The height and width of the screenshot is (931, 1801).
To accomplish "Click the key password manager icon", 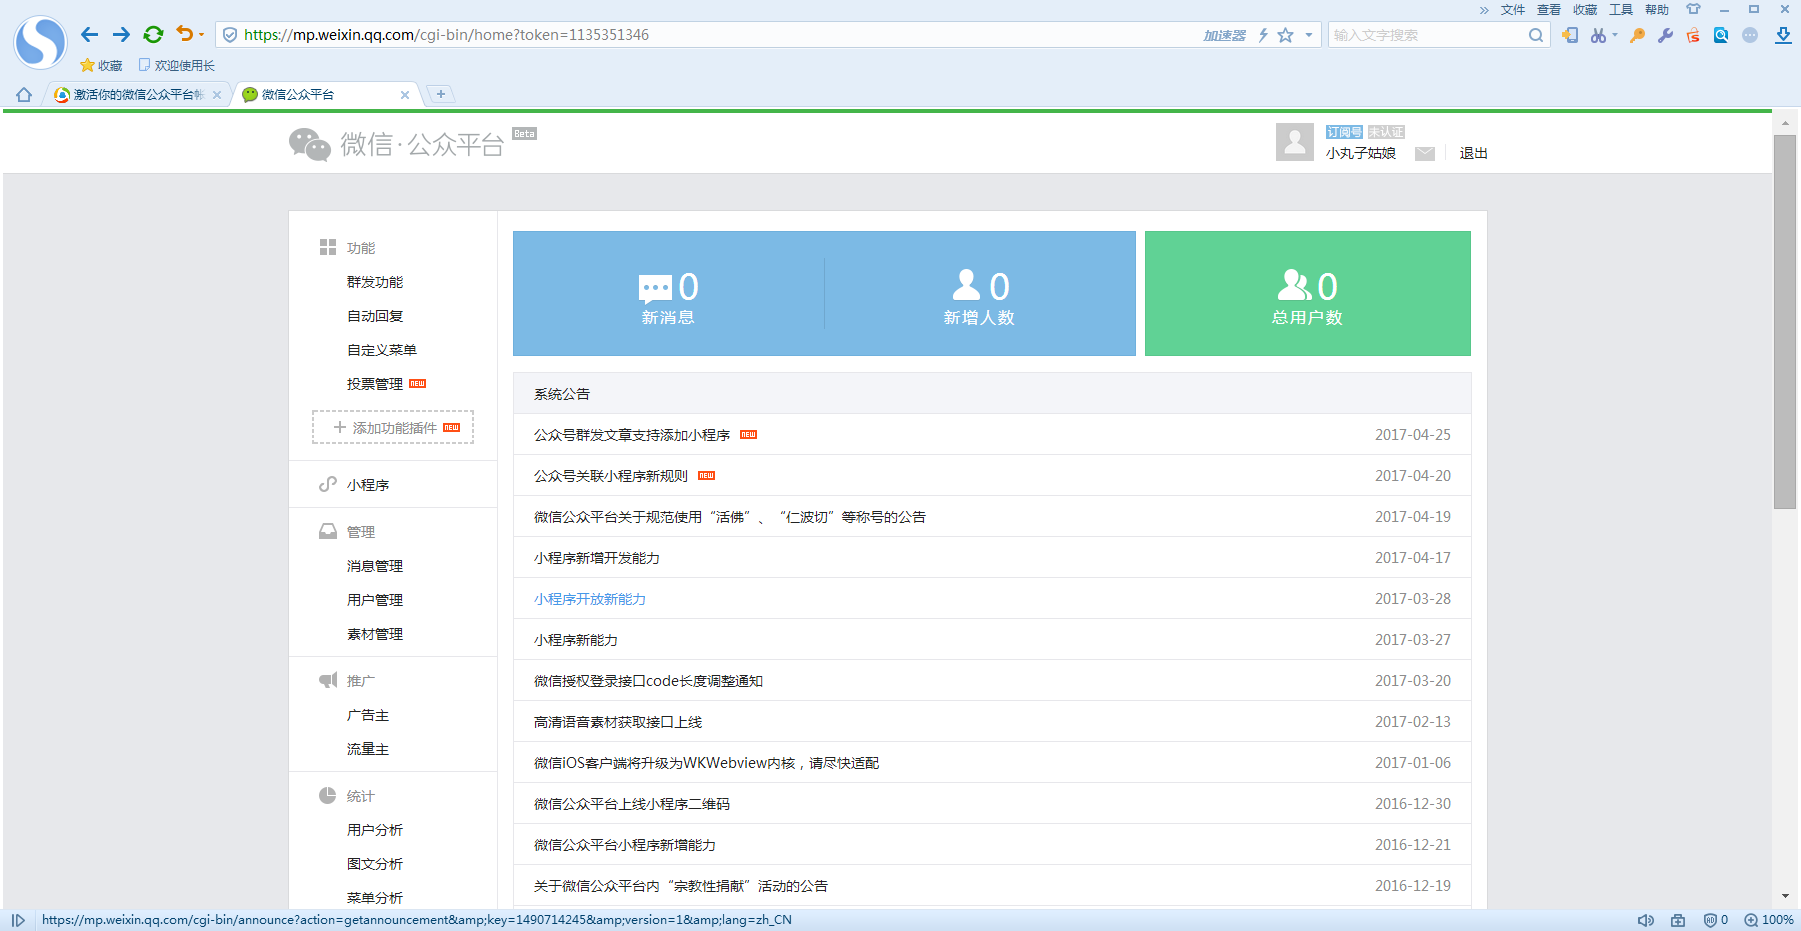I will coord(1637,35).
